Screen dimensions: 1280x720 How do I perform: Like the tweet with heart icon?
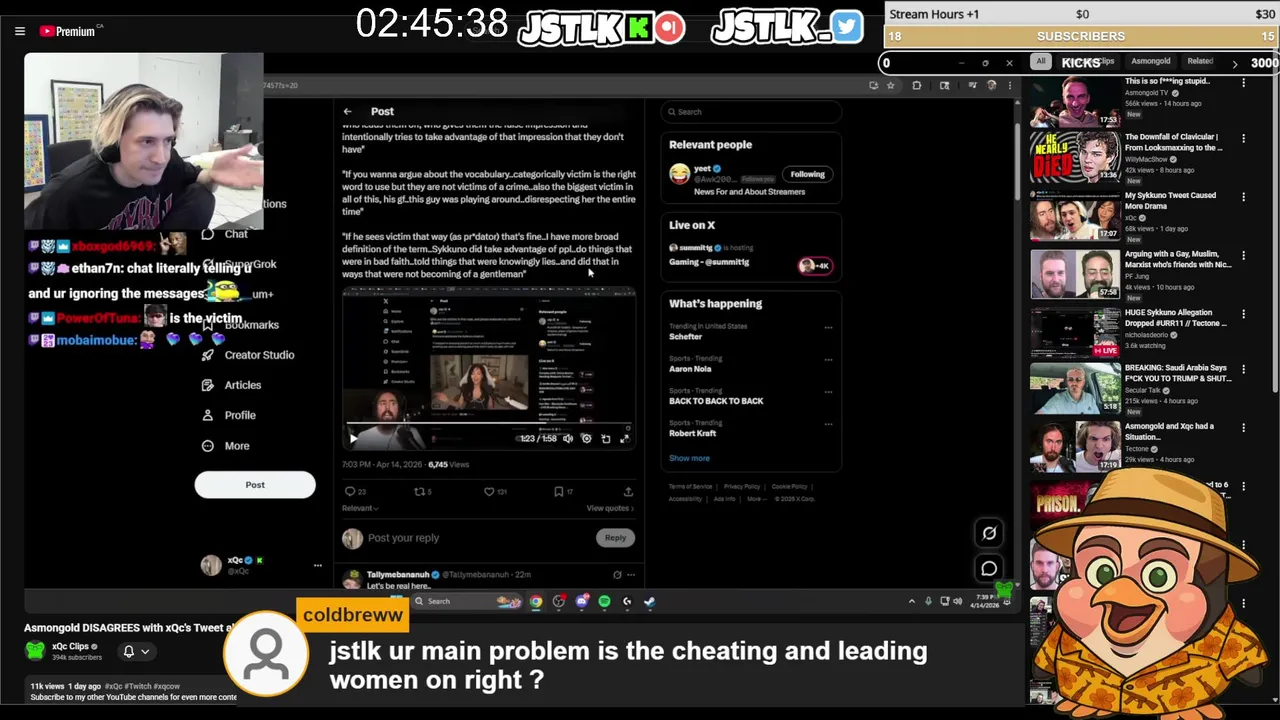490,491
